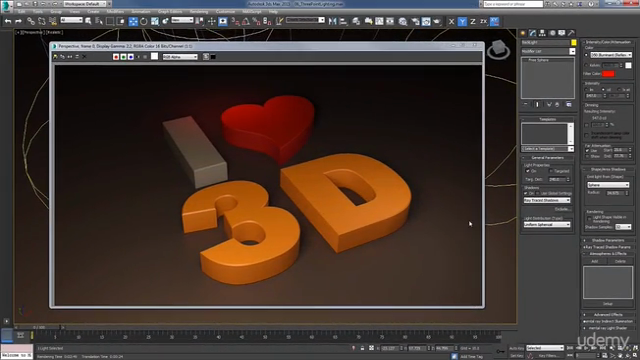
Task: Click the Delete button under Atmospheres & Effects
Action: coord(620,261)
